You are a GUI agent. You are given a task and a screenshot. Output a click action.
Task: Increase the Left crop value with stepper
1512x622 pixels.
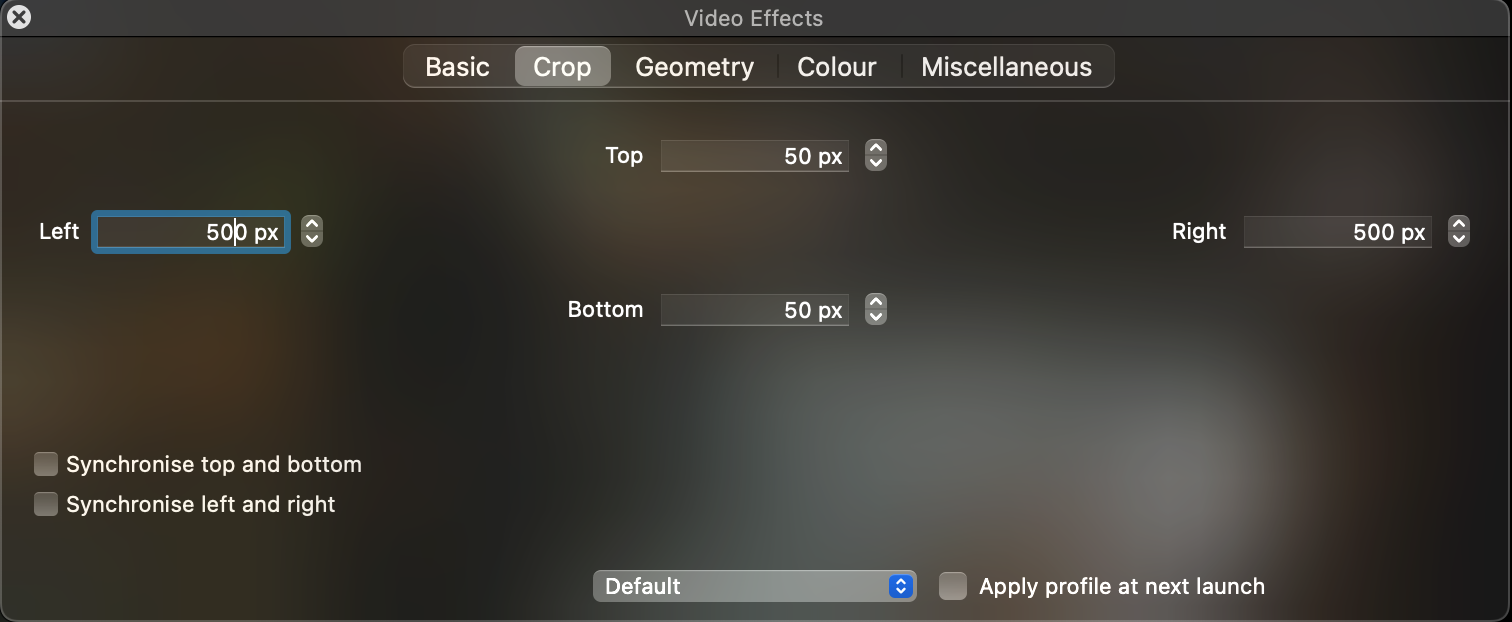312,225
